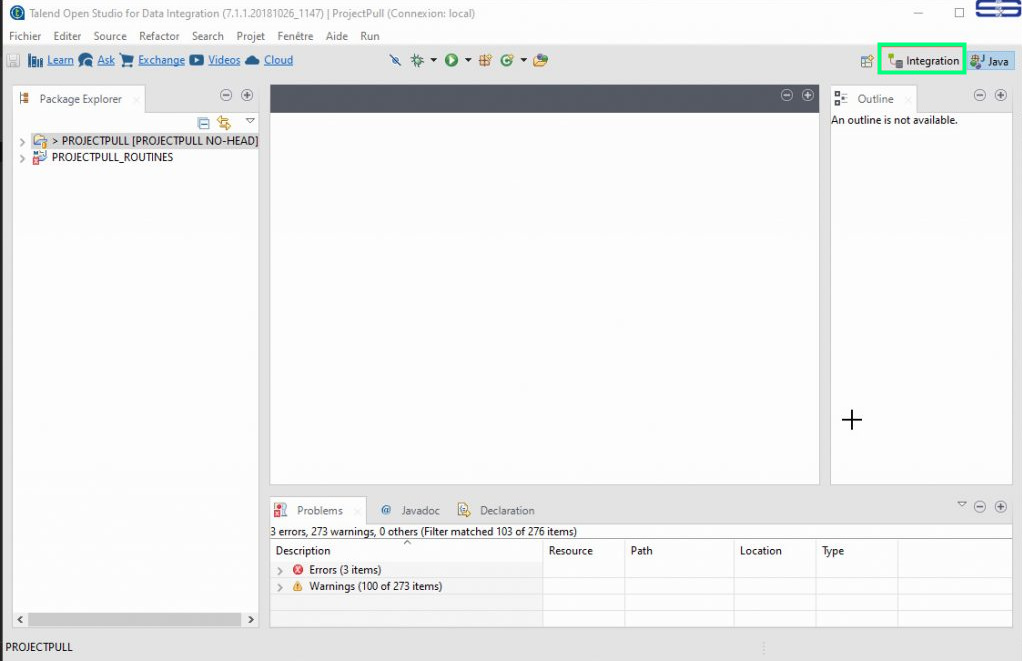Click the scroll left arrow in Package Explorer
Screen dimensions: 1022x662
coord(20,620)
